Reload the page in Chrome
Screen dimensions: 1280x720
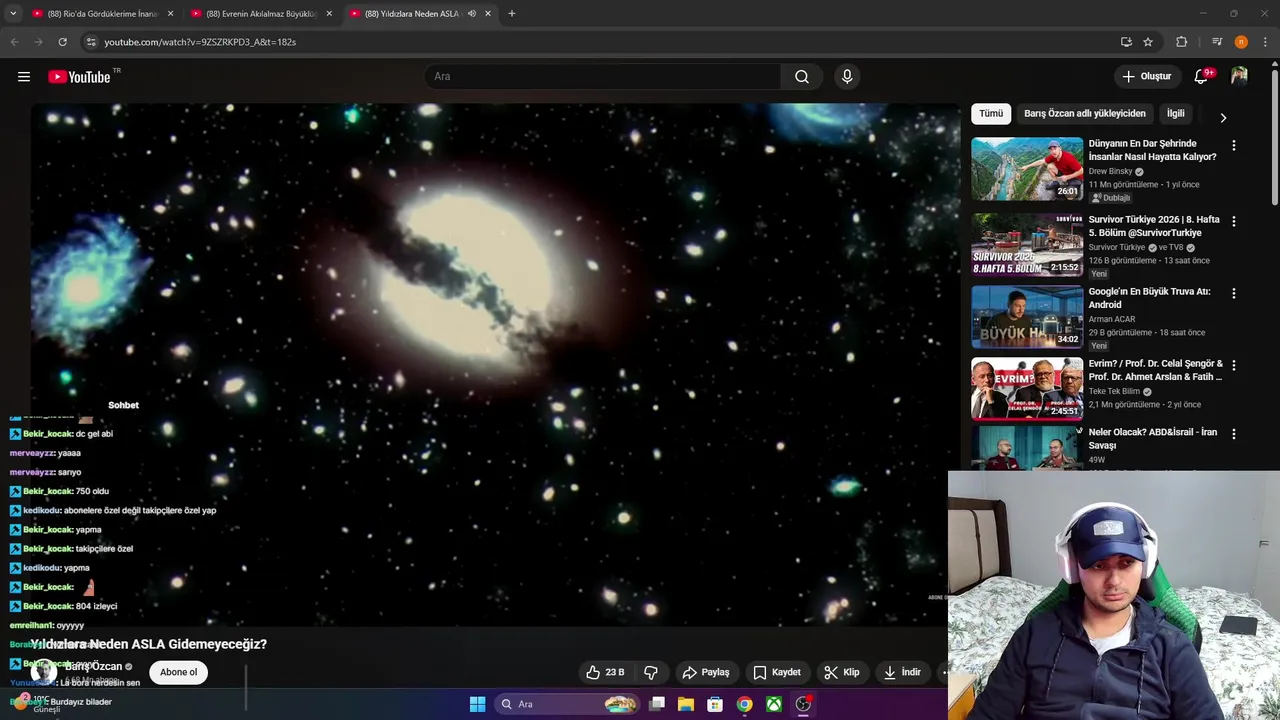tap(62, 42)
